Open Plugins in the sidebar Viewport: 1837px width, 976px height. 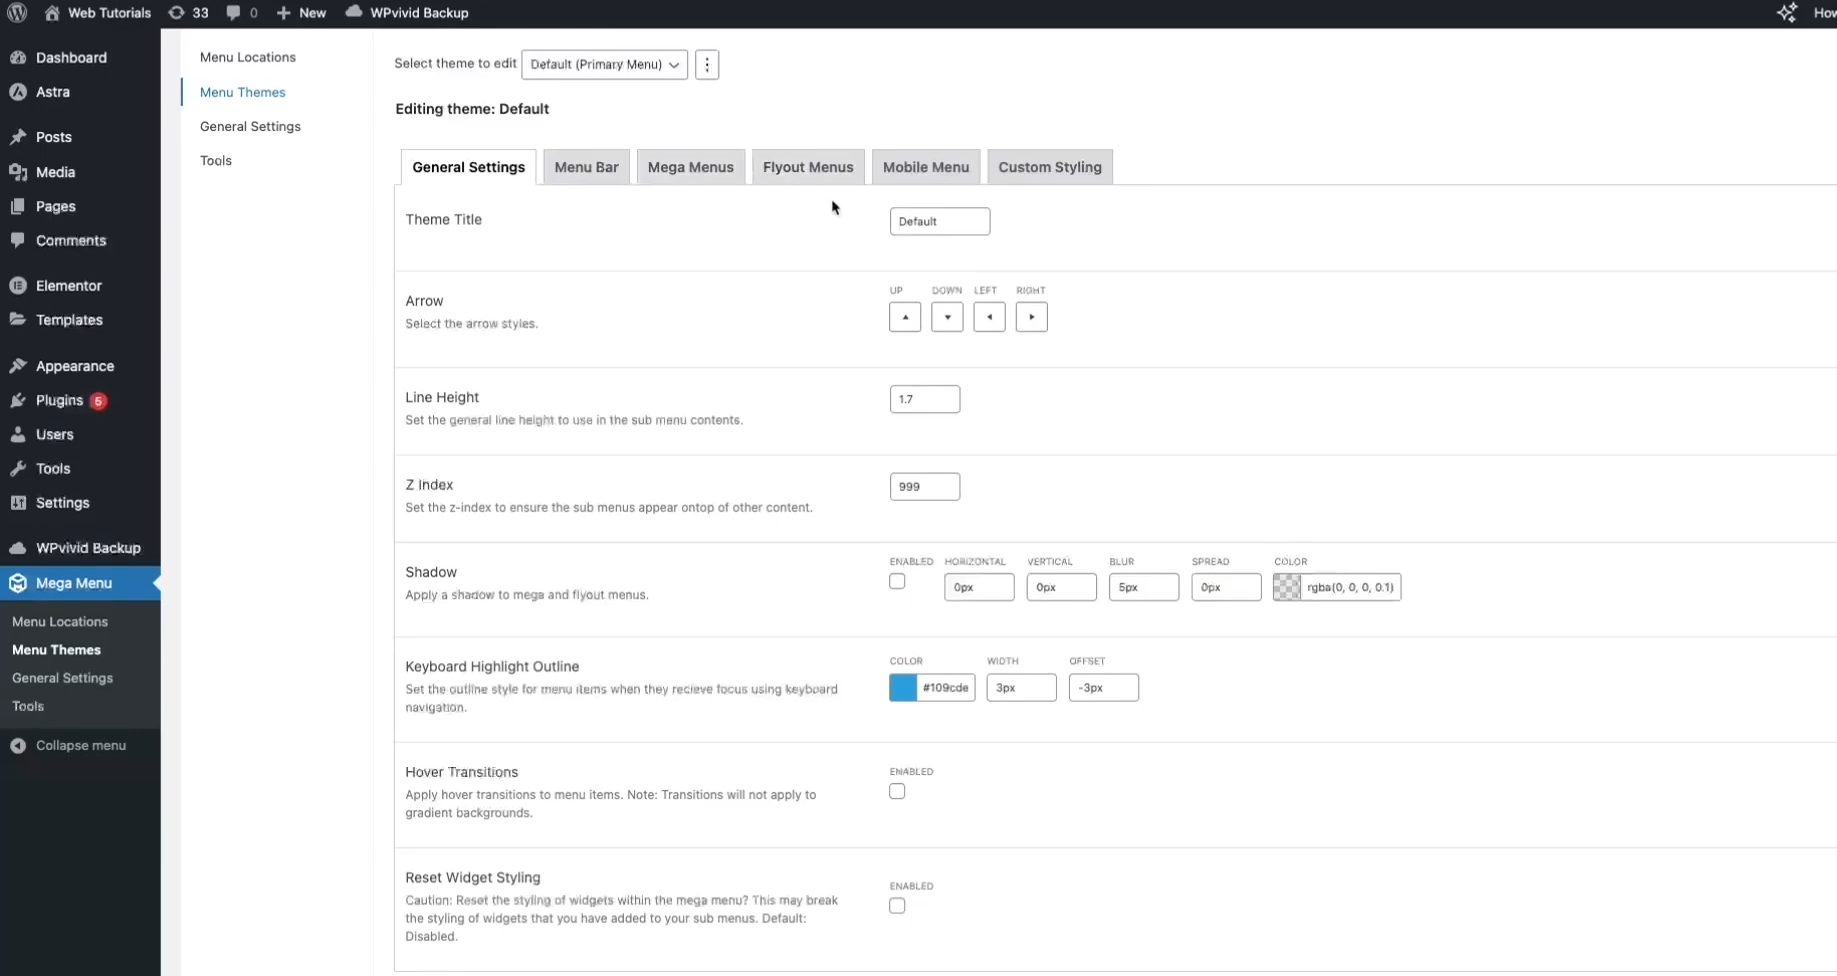coord(59,400)
